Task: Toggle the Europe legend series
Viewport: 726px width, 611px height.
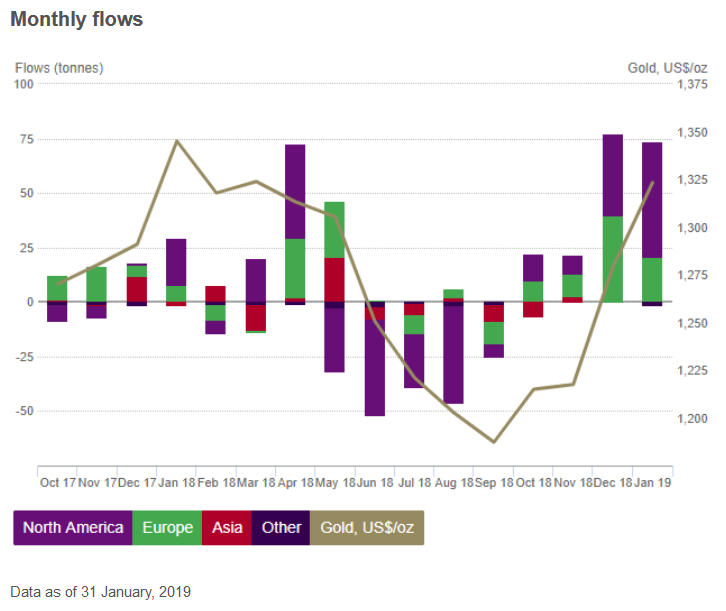Action: coord(166,527)
